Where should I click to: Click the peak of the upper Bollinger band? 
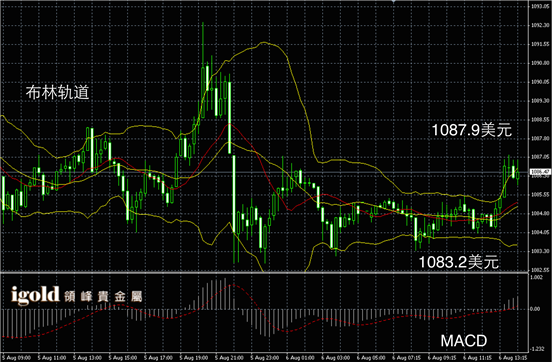(263, 43)
